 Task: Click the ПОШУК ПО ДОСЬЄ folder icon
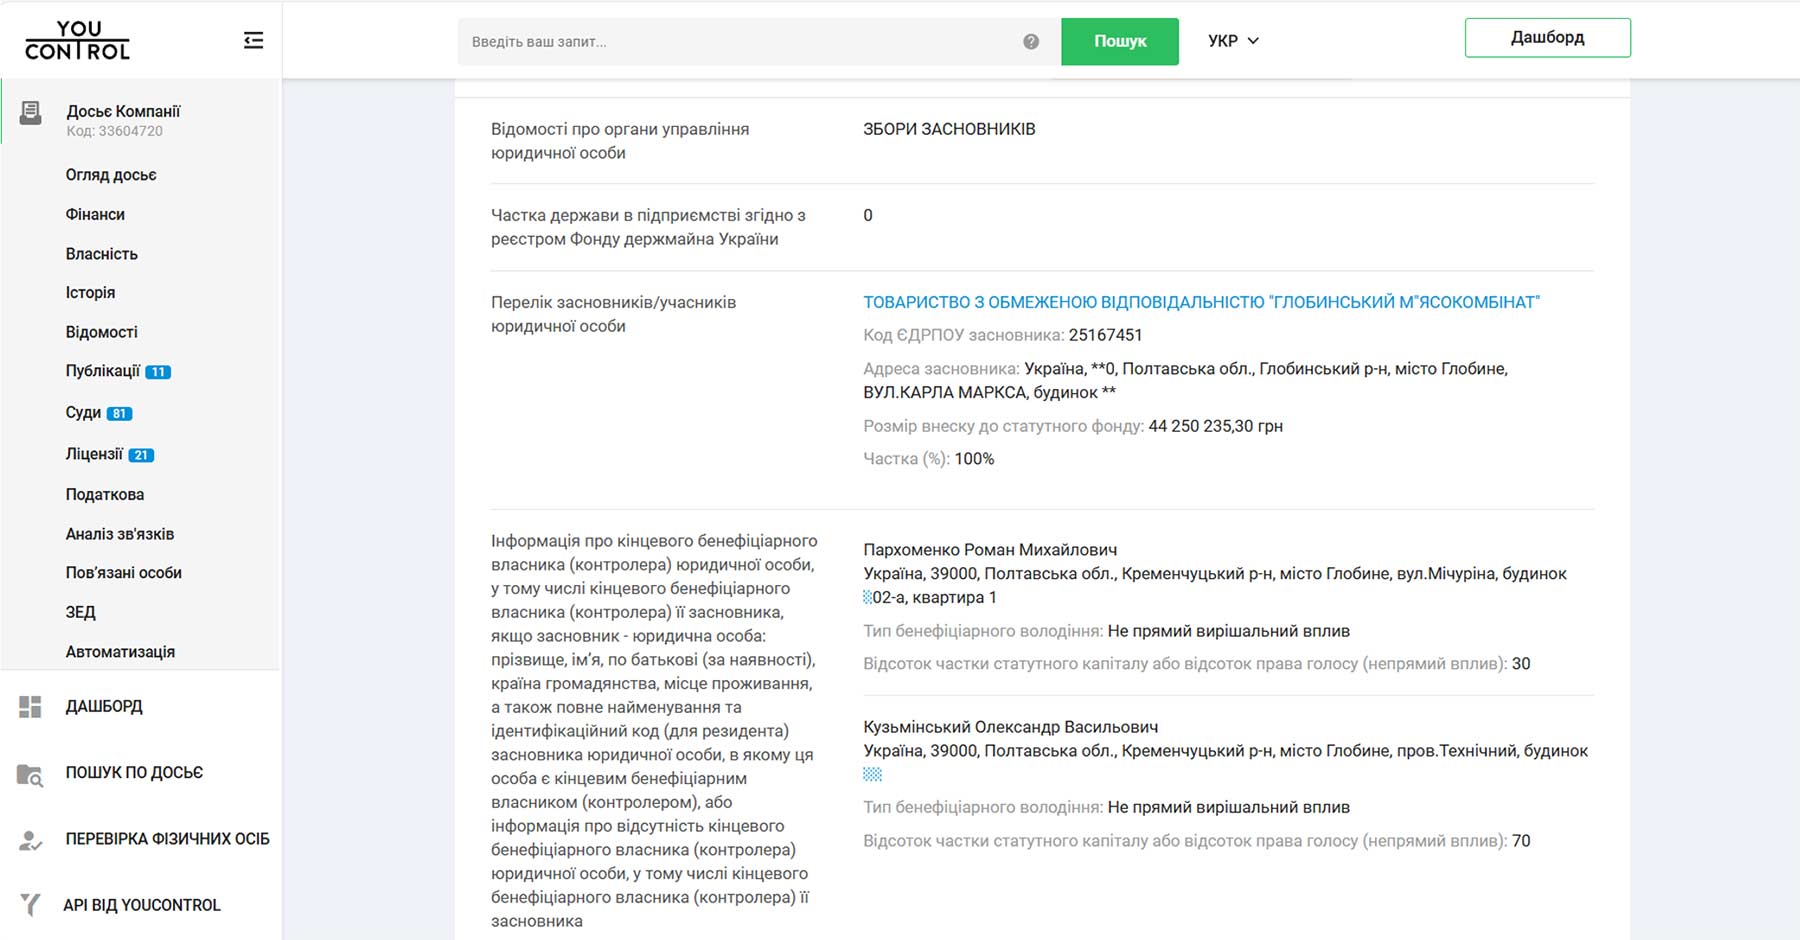(x=30, y=774)
